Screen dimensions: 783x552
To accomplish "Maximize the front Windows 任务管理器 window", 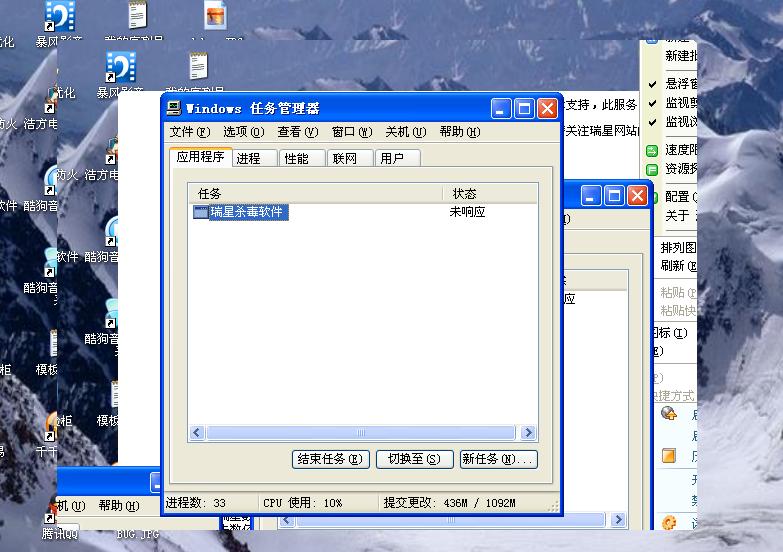I will (524, 108).
